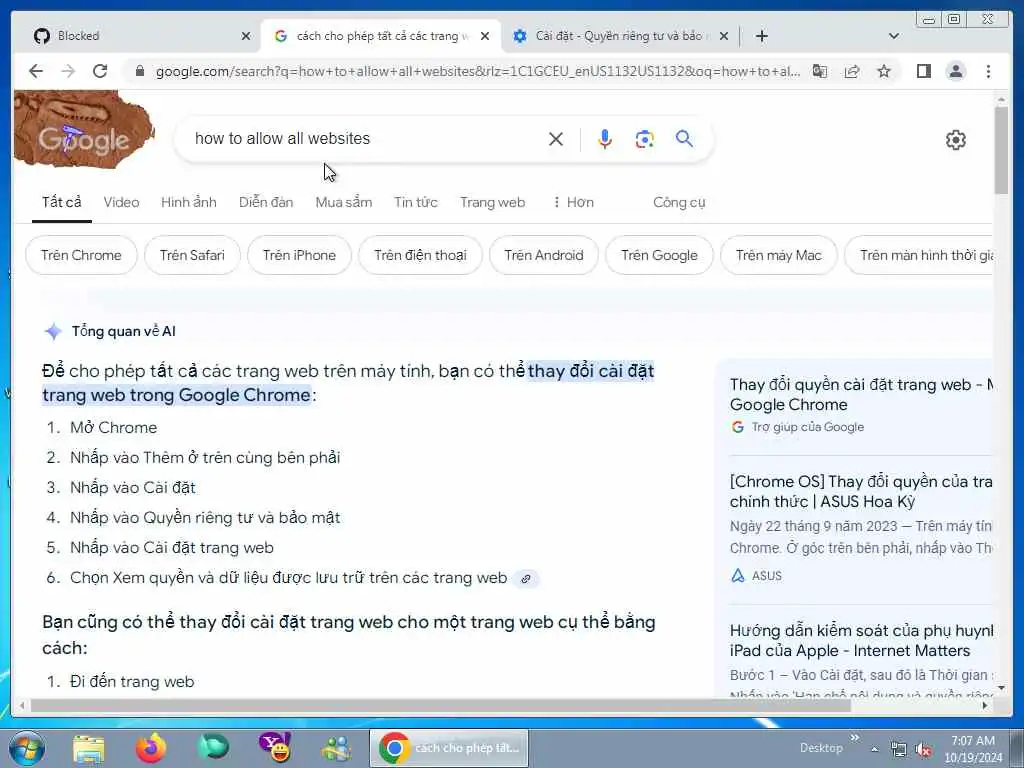Select the Tất cả tab
This screenshot has width=1024, height=768.
[61, 202]
